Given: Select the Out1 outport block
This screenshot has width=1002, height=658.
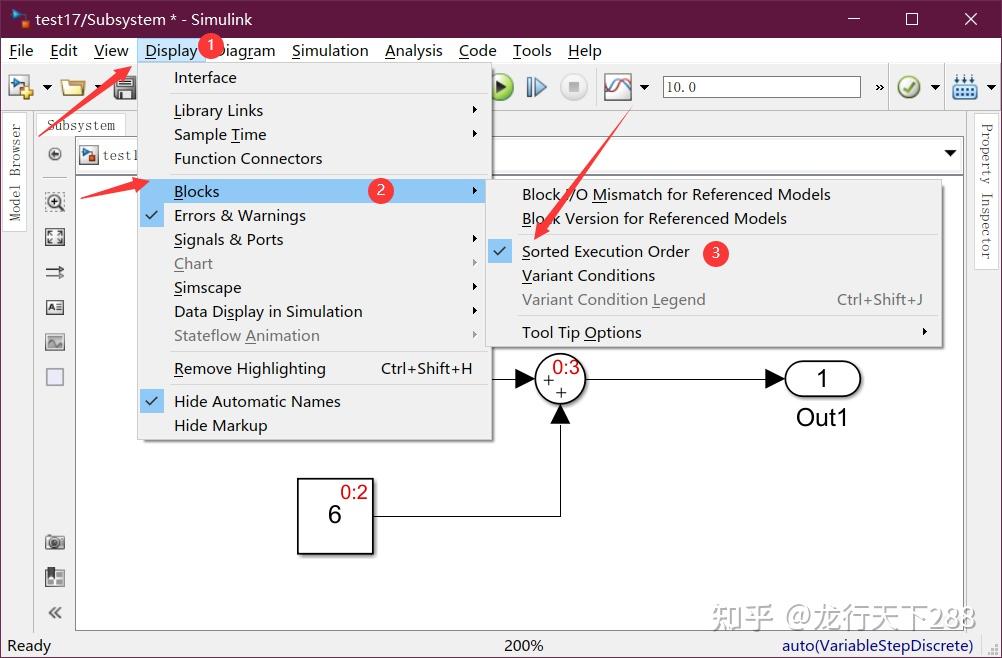Looking at the screenshot, I should pyautogui.click(x=822, y=379).
